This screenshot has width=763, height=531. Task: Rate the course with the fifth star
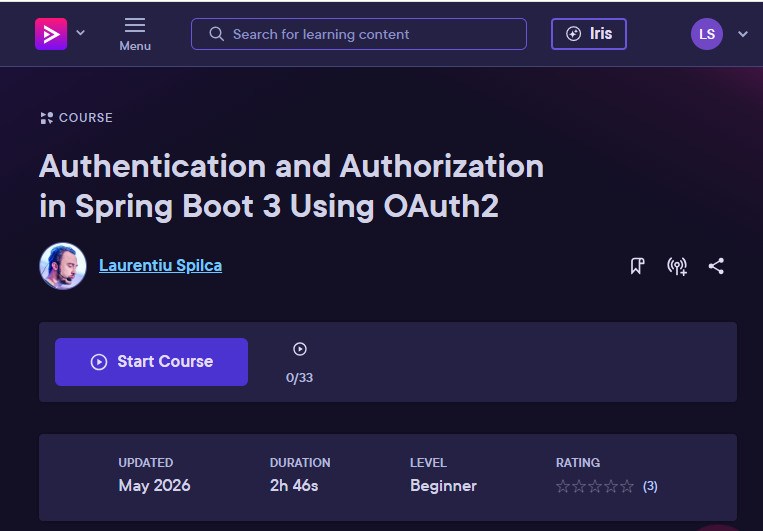click(x=627, y=486)
